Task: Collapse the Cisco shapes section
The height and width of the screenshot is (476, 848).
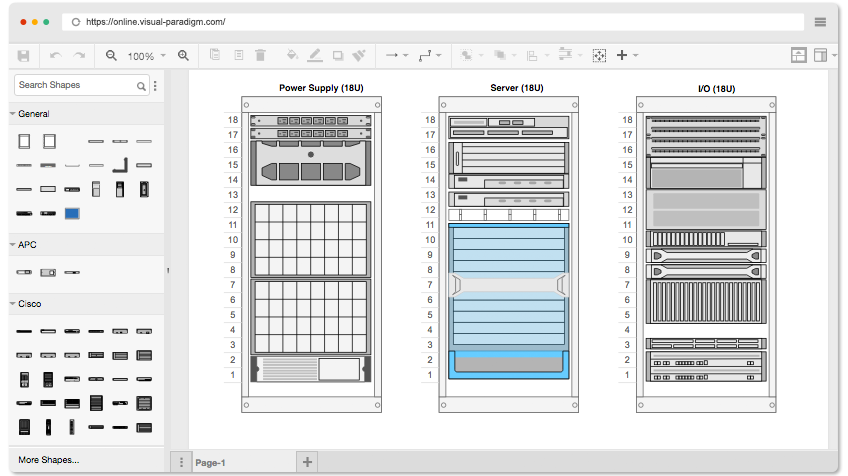Action: point(87,304)
